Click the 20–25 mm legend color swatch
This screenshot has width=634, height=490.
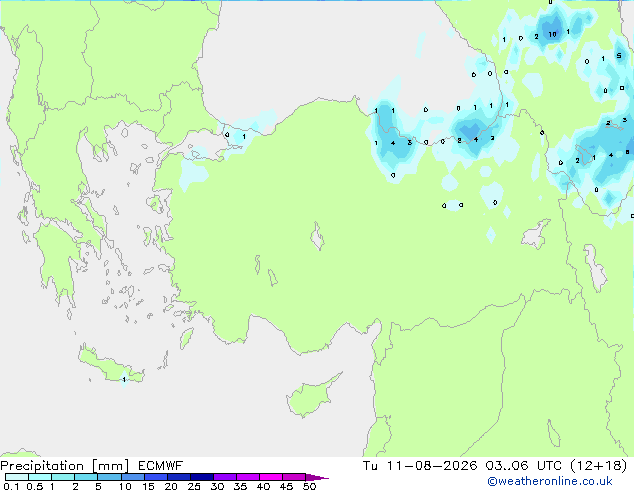pos(179,477)
